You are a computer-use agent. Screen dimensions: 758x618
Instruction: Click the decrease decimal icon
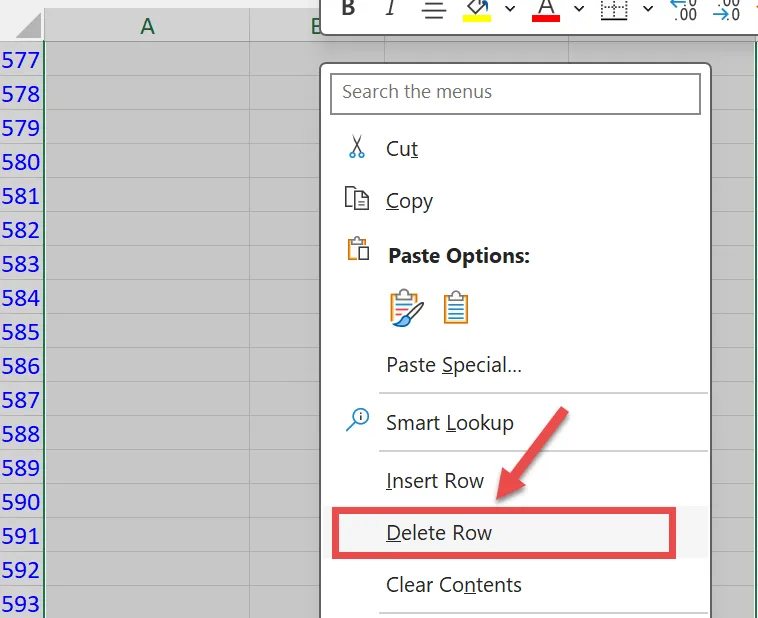pyautogui.click(x=726, y=9)
